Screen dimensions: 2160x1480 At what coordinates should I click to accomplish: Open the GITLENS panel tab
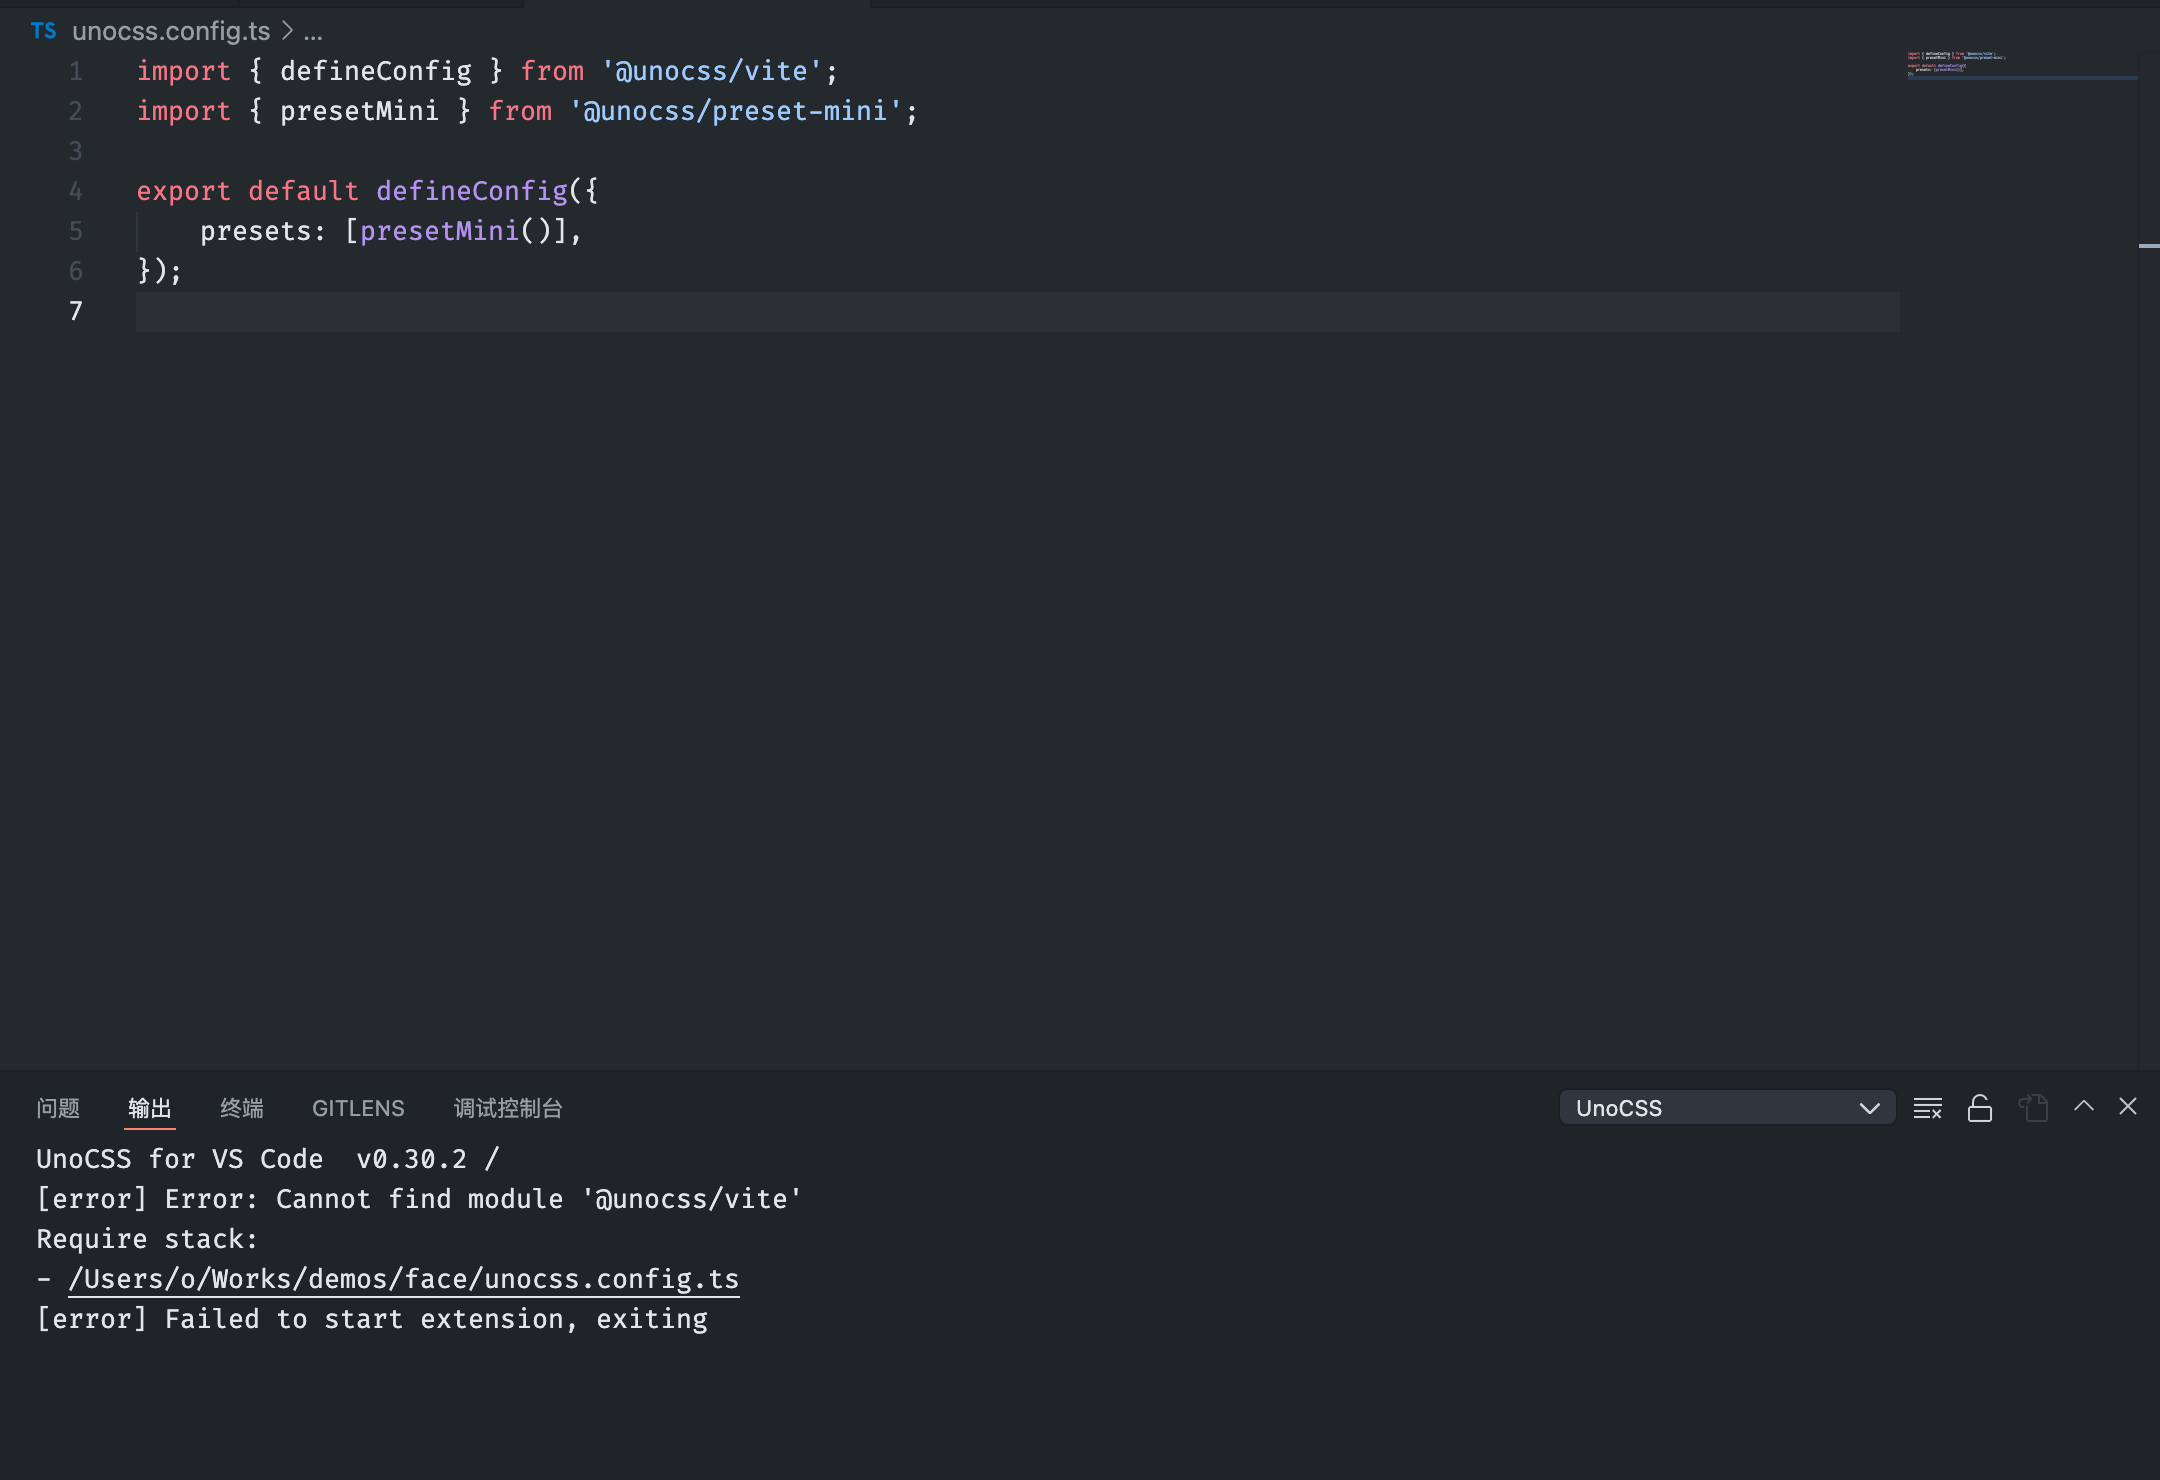click(357, 1108)
